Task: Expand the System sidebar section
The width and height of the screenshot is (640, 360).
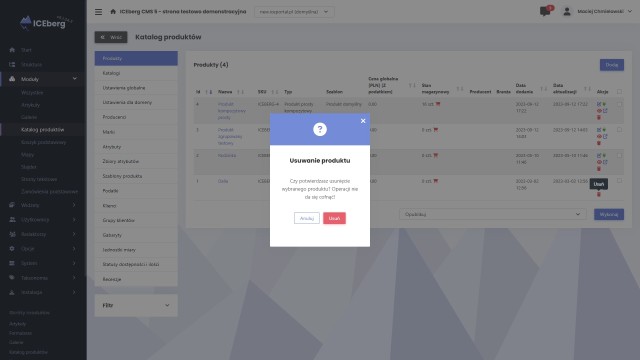Action: click(43, 263)
